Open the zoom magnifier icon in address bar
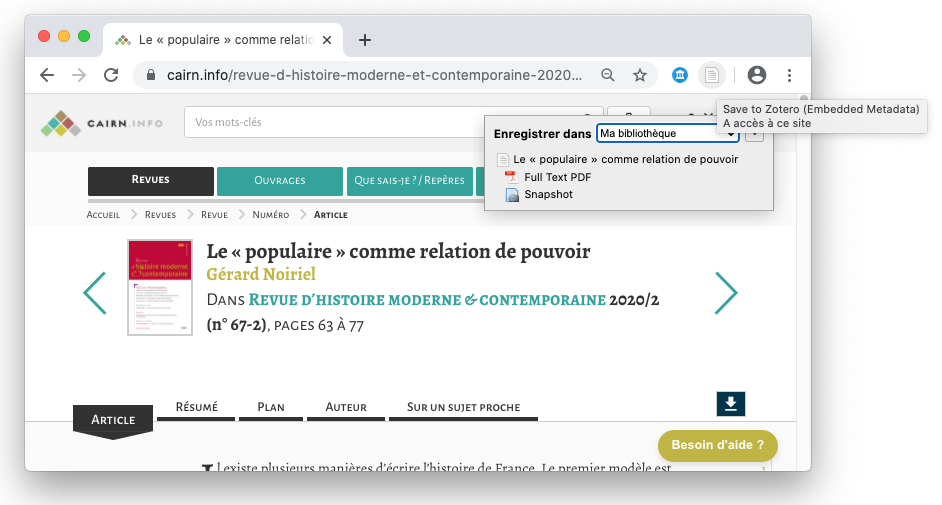The height and width of the screenshot is (505, 942). point(608,75)
